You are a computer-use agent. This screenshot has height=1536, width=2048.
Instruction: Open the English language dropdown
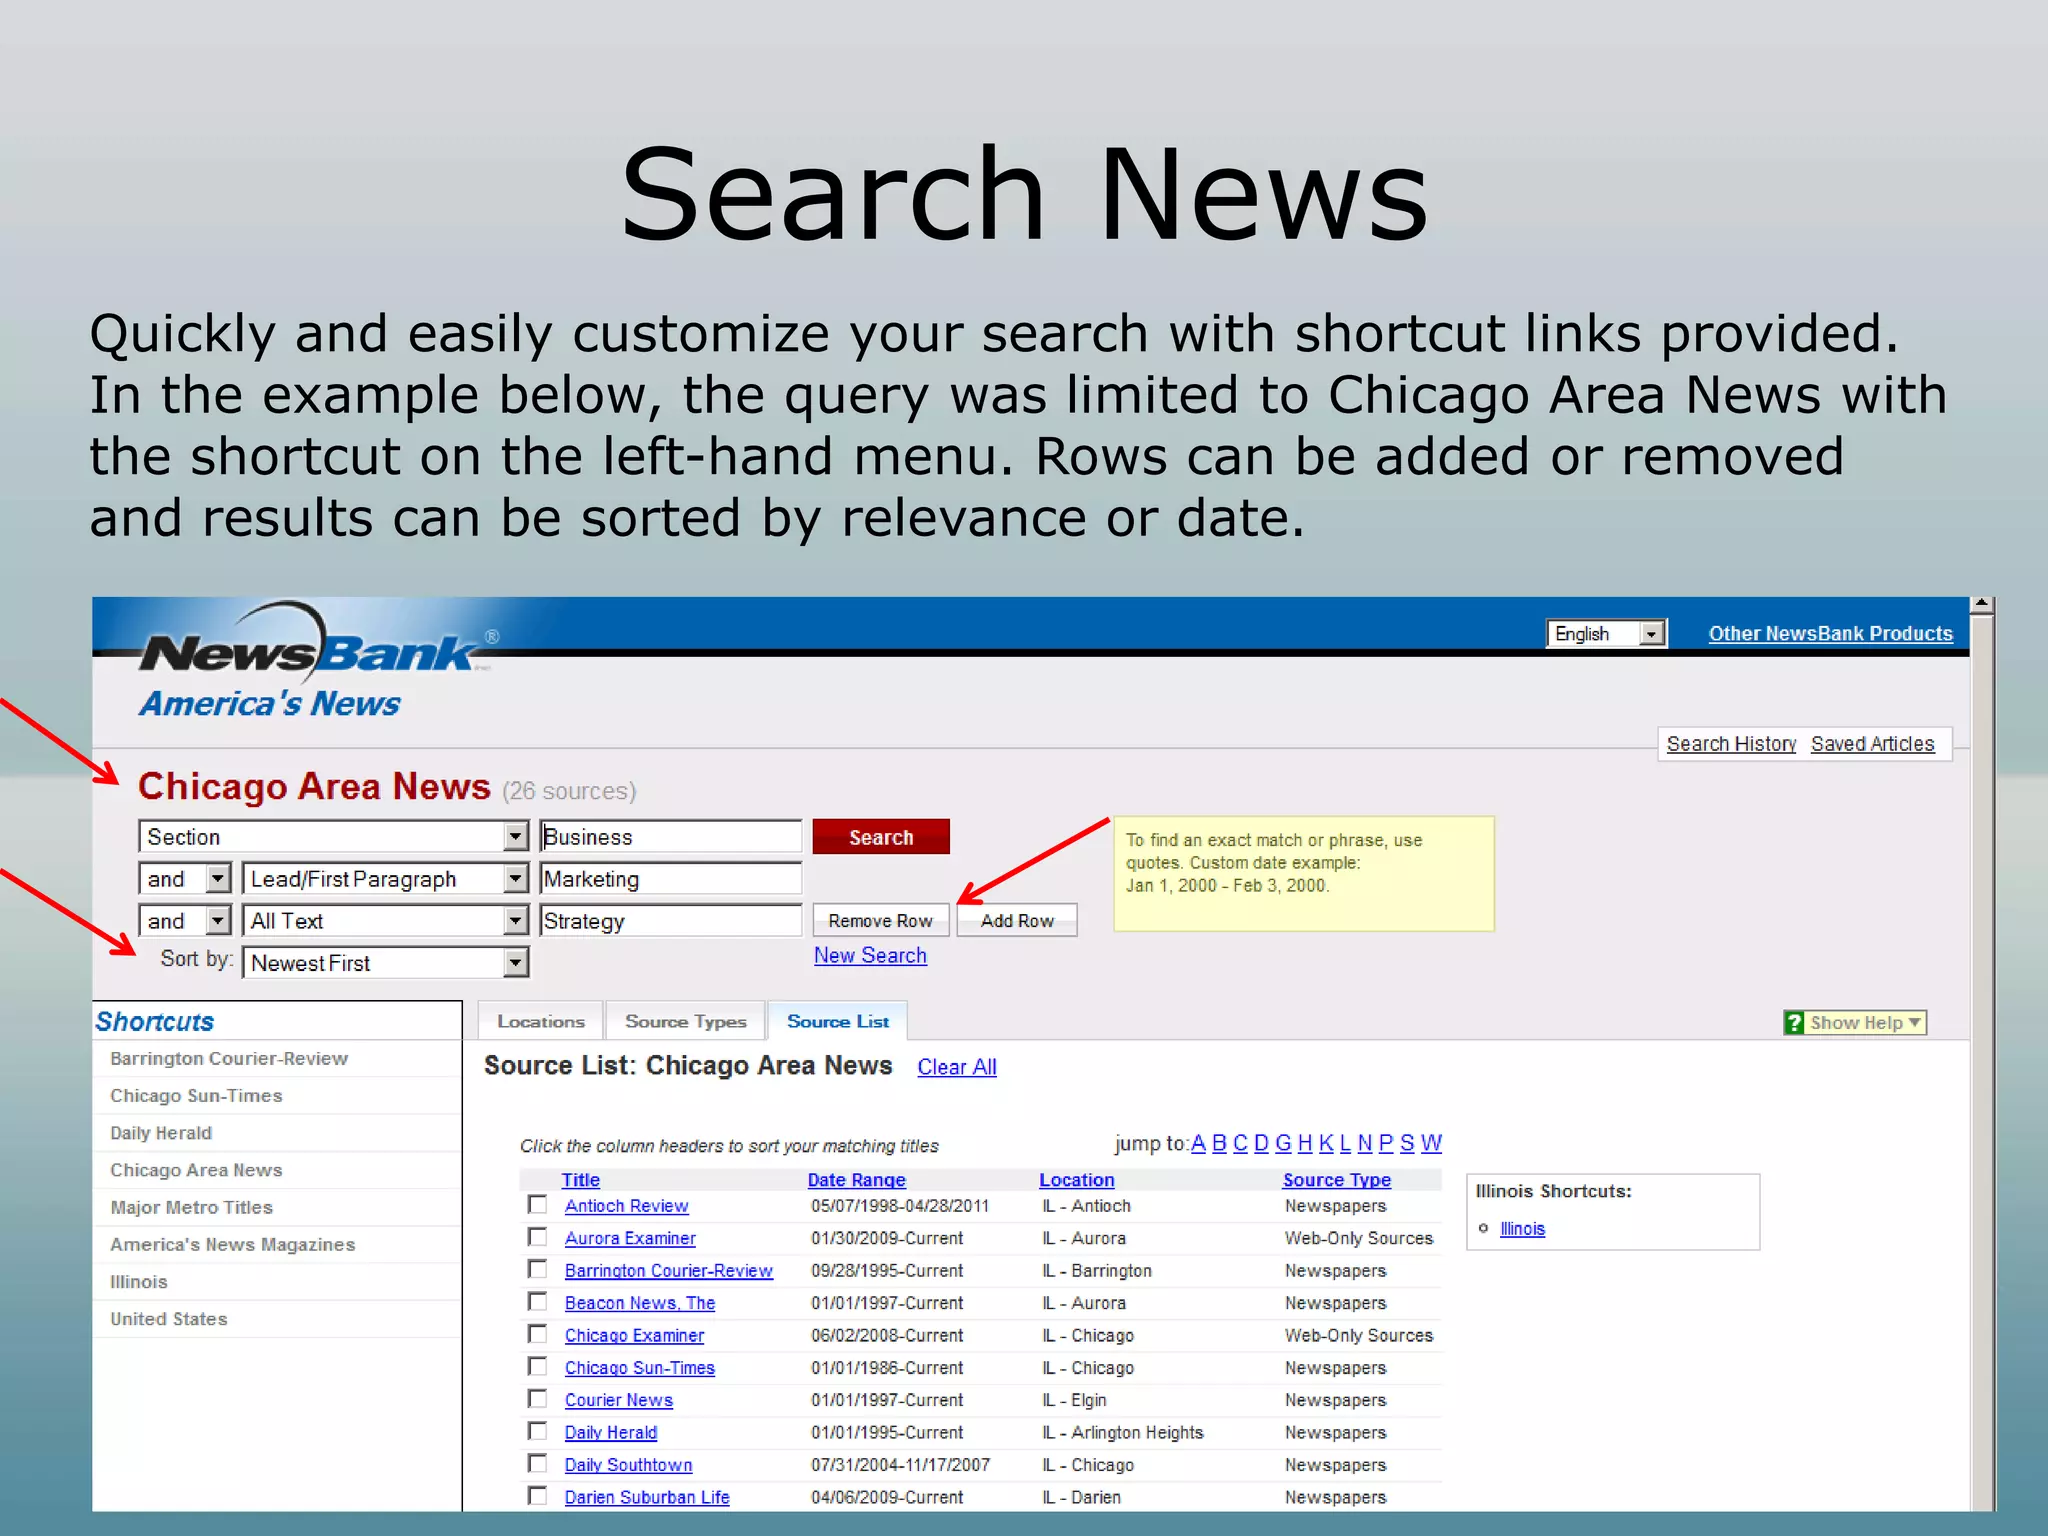point(1606,633)
